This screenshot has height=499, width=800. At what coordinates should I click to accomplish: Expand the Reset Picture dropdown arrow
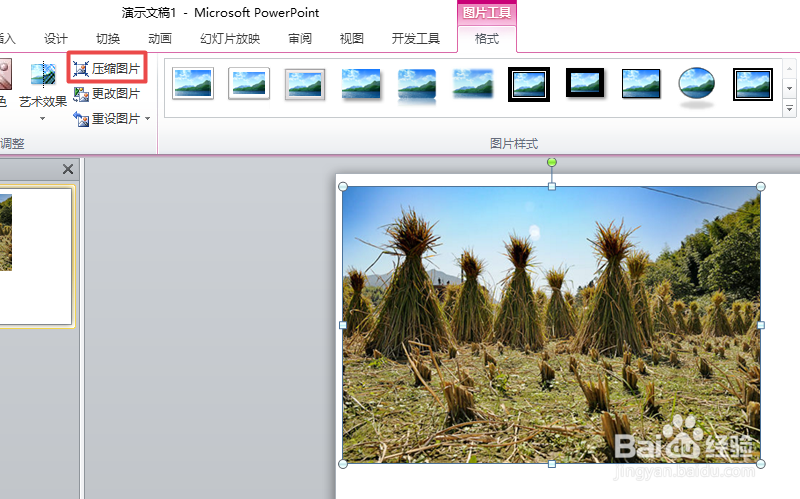tap(147, 119)
